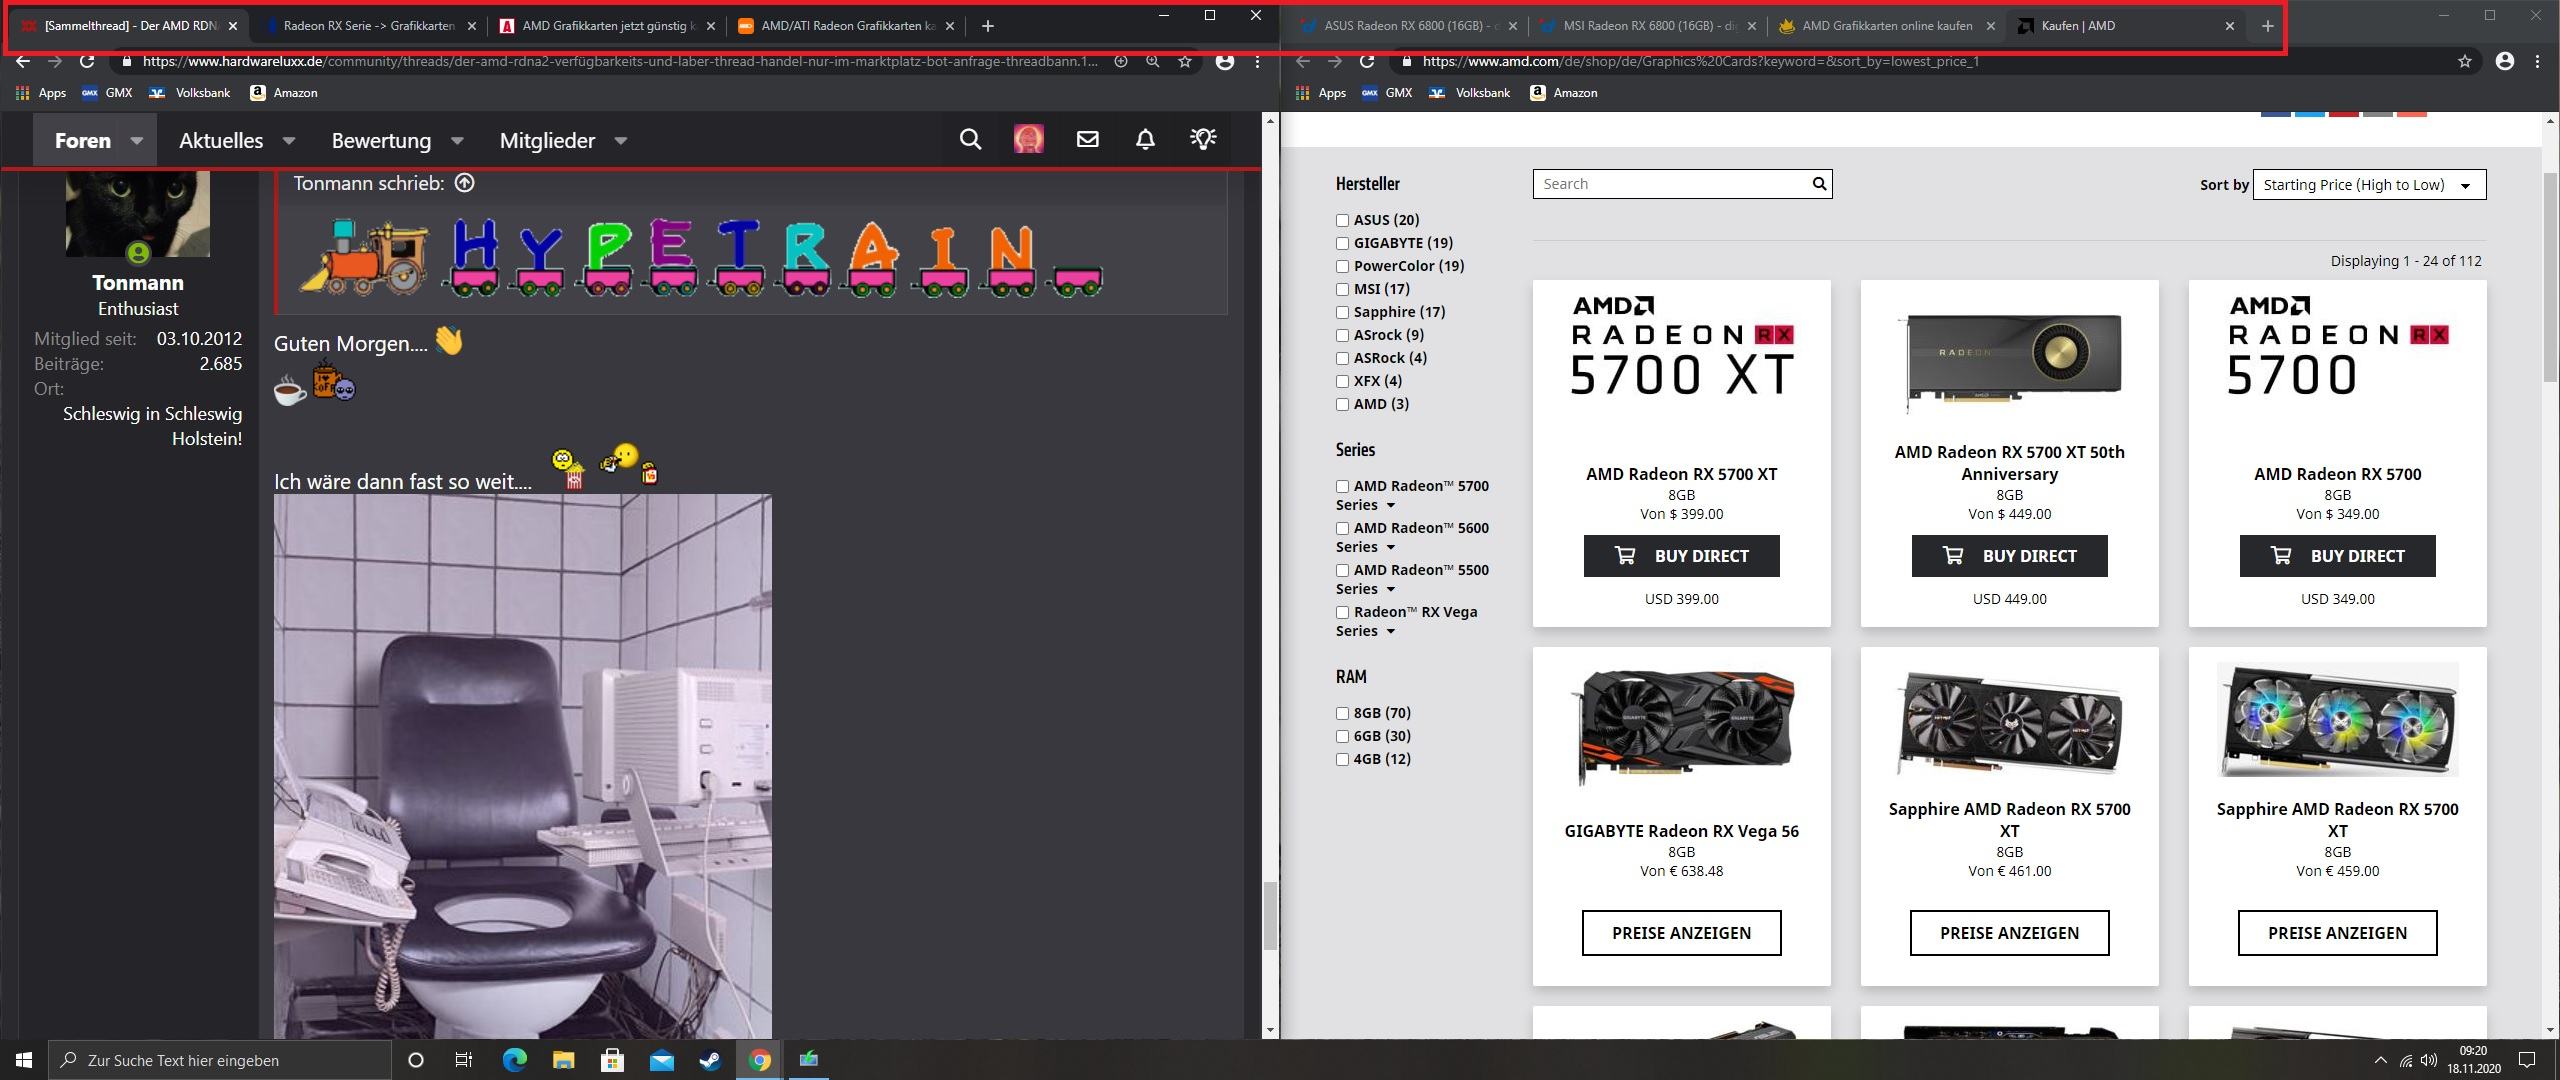This screenshot has height=1080, width=2560.
Task: Buy Direct the AMD Radeon RX 5700
Action: tap(2337, 556)
